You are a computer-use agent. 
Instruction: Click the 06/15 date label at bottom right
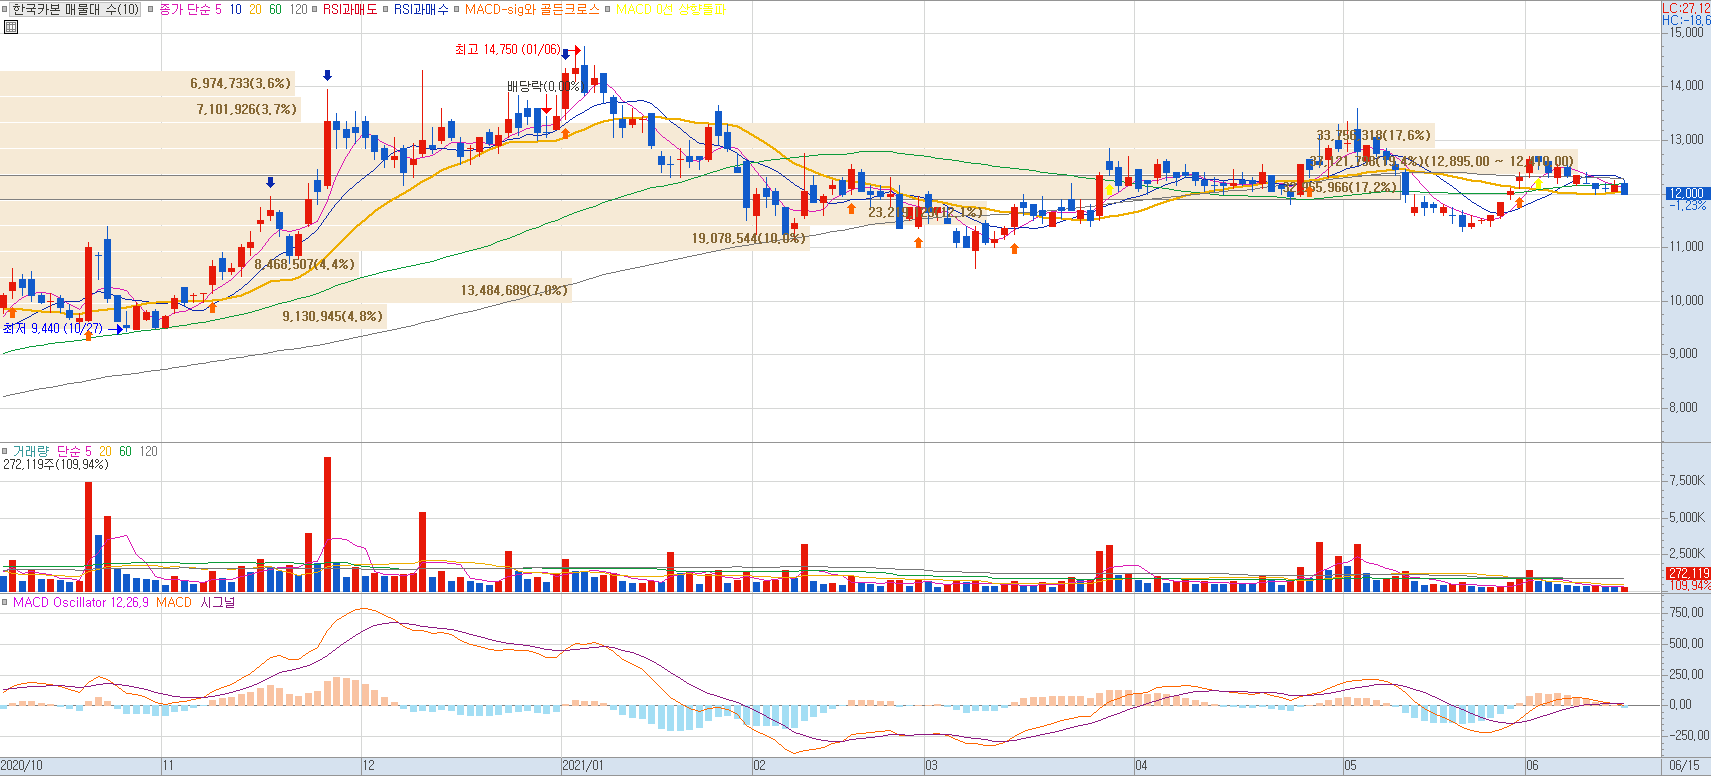tap(1684, 766)
